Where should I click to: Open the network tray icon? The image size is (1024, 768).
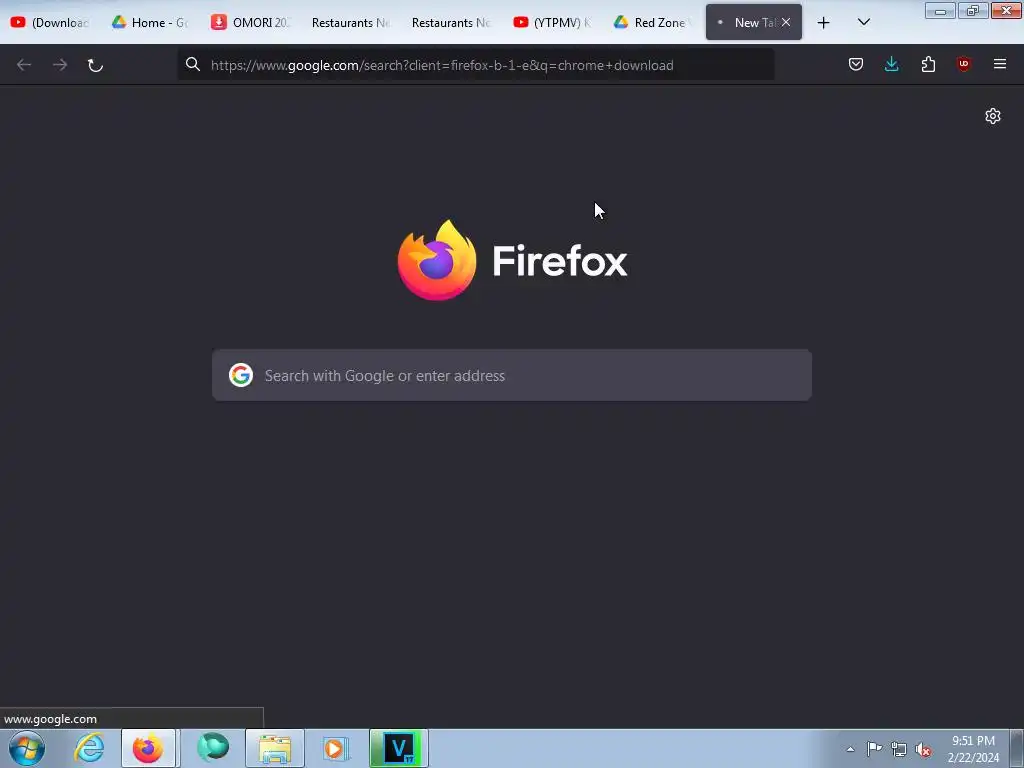tap(899, 749)
